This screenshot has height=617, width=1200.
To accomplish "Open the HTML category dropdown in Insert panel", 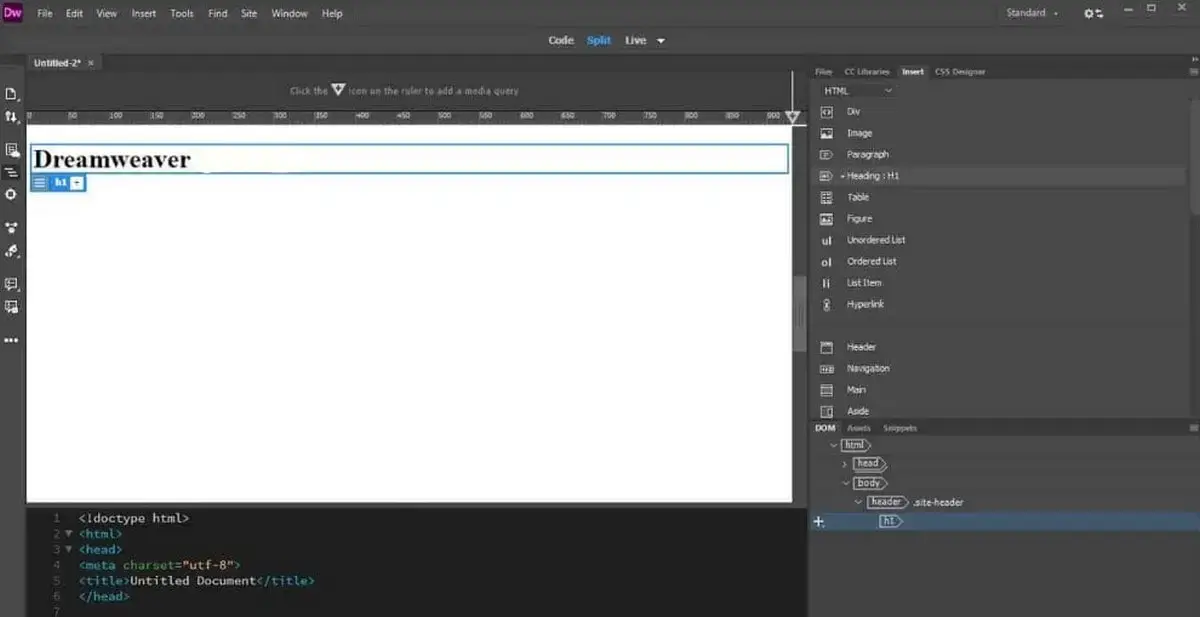I will 858,91.
